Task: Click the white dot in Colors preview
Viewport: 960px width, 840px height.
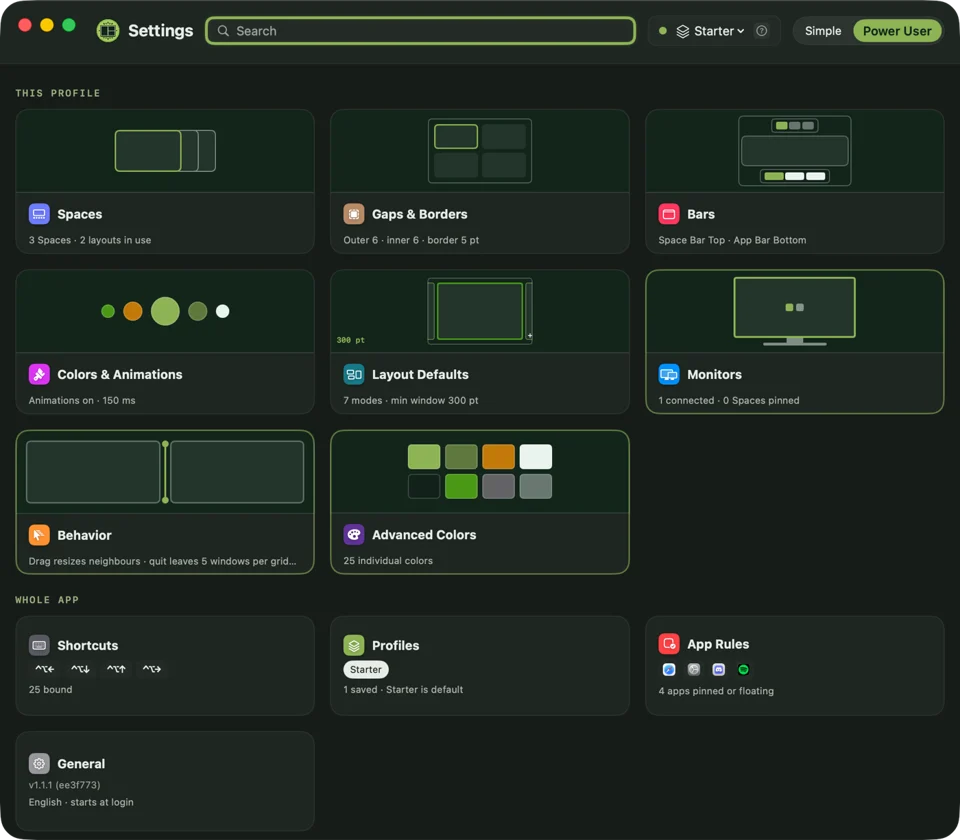Action: tap(223, 311)
